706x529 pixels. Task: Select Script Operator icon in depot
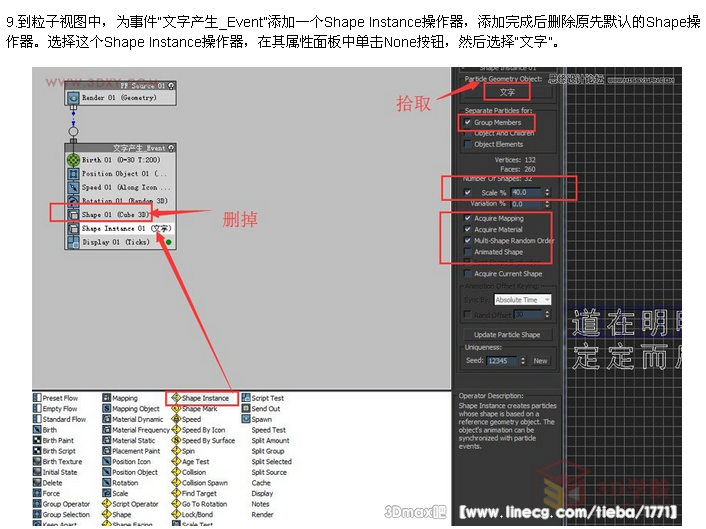pyautogui.click(x=107, y=504)
